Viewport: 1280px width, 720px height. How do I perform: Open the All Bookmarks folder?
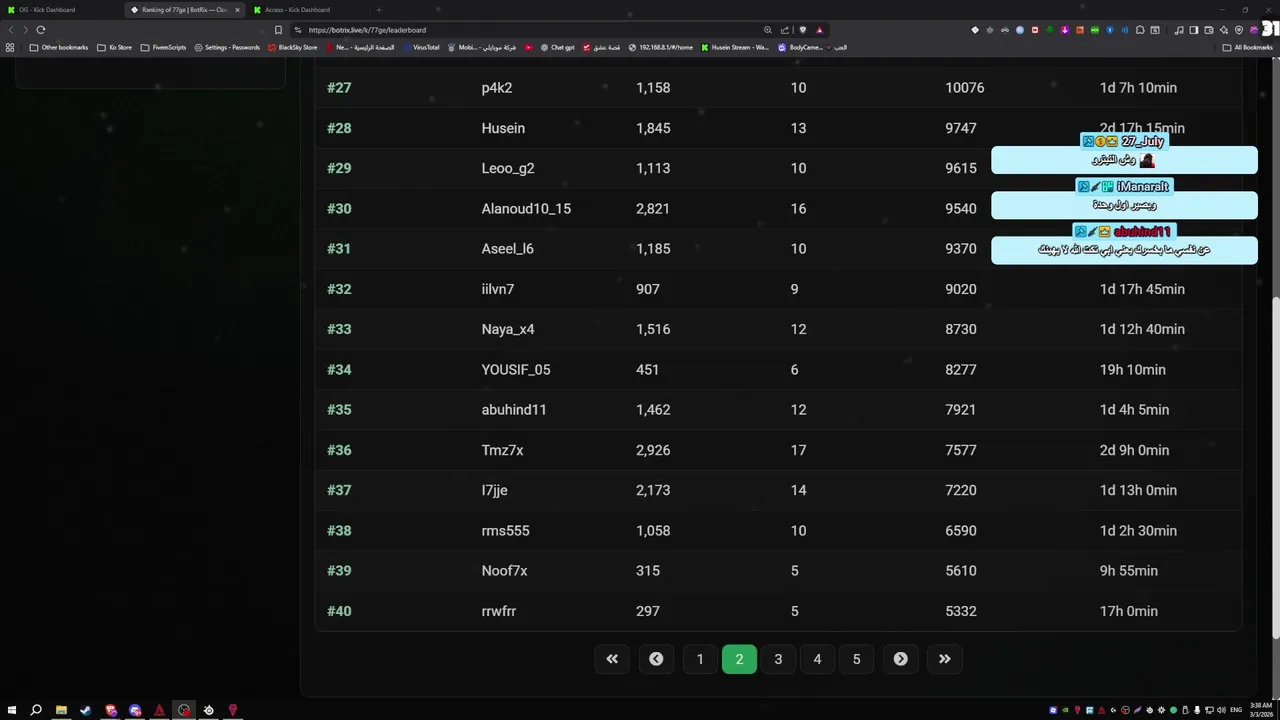[1248, 47]
